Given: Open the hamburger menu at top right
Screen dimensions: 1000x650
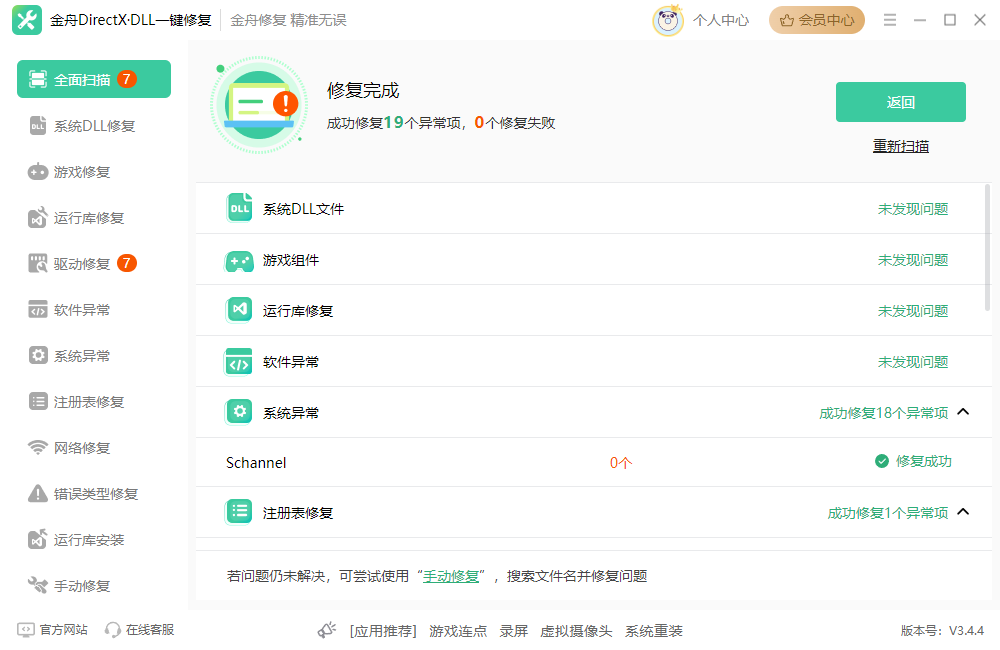Looking at the screenshot, I should coord(890,19).
